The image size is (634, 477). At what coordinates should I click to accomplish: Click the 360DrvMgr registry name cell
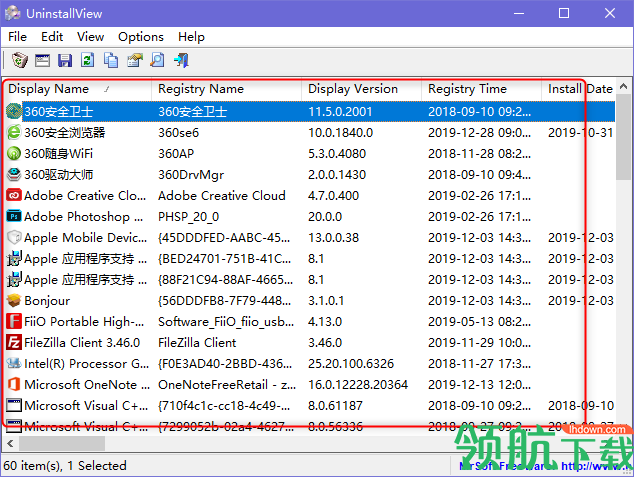pos(191,175)
